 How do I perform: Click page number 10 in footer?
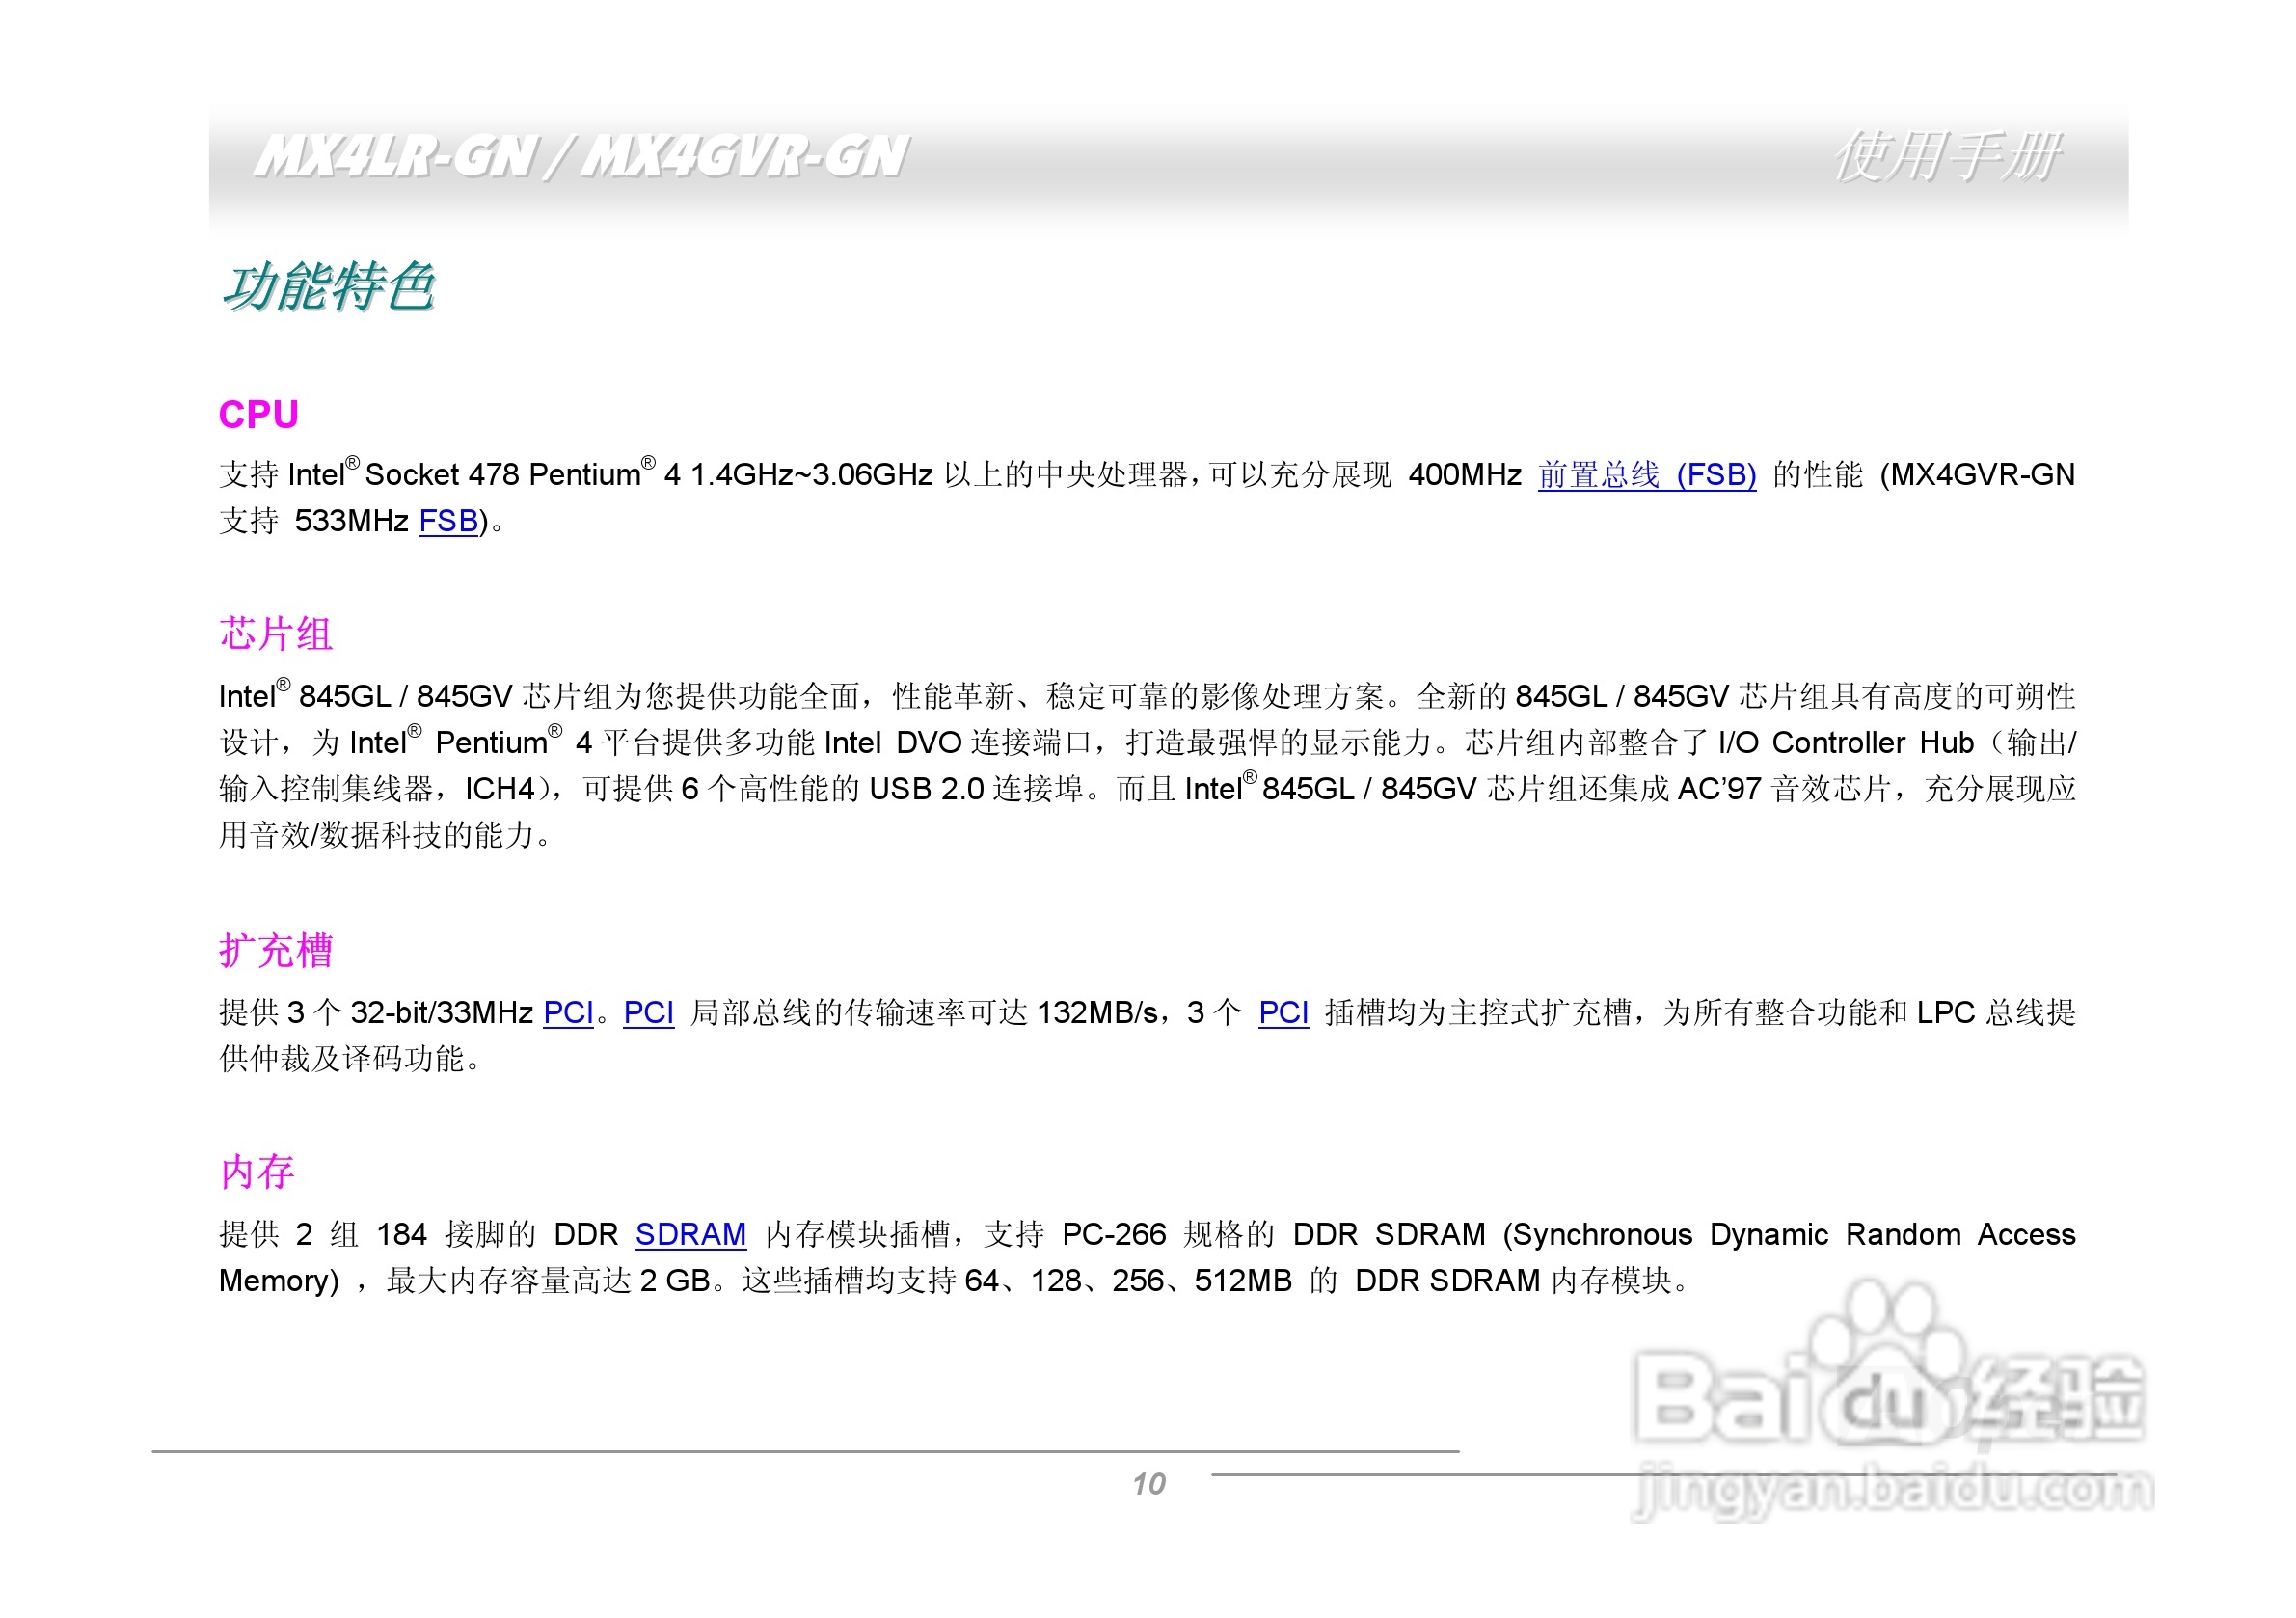(1149, 1484)
